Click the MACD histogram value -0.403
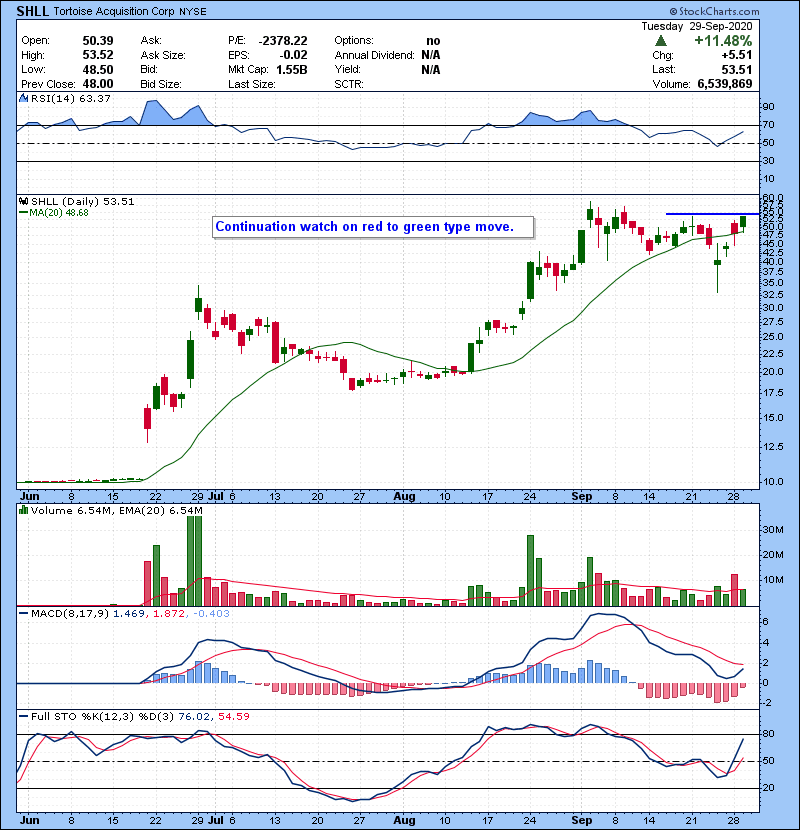This screenshot has width=800, height=830. click(x=211, y=614)
